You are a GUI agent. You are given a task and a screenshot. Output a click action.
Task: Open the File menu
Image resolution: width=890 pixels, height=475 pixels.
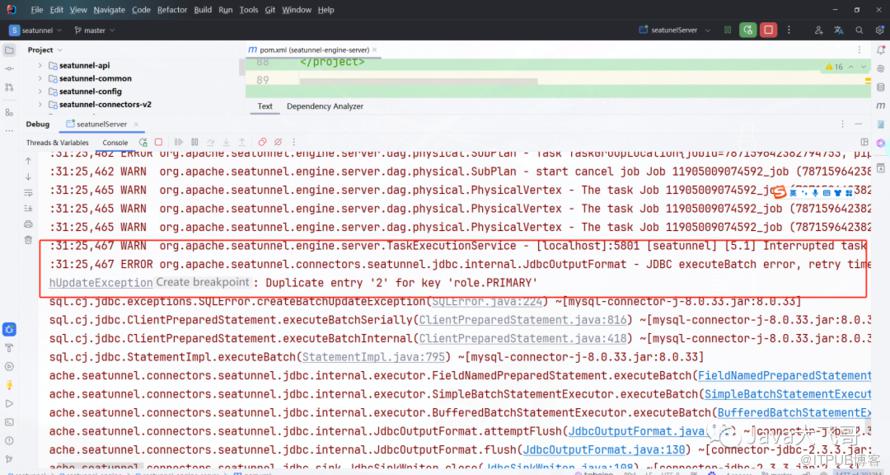click(x=37, y=10)
